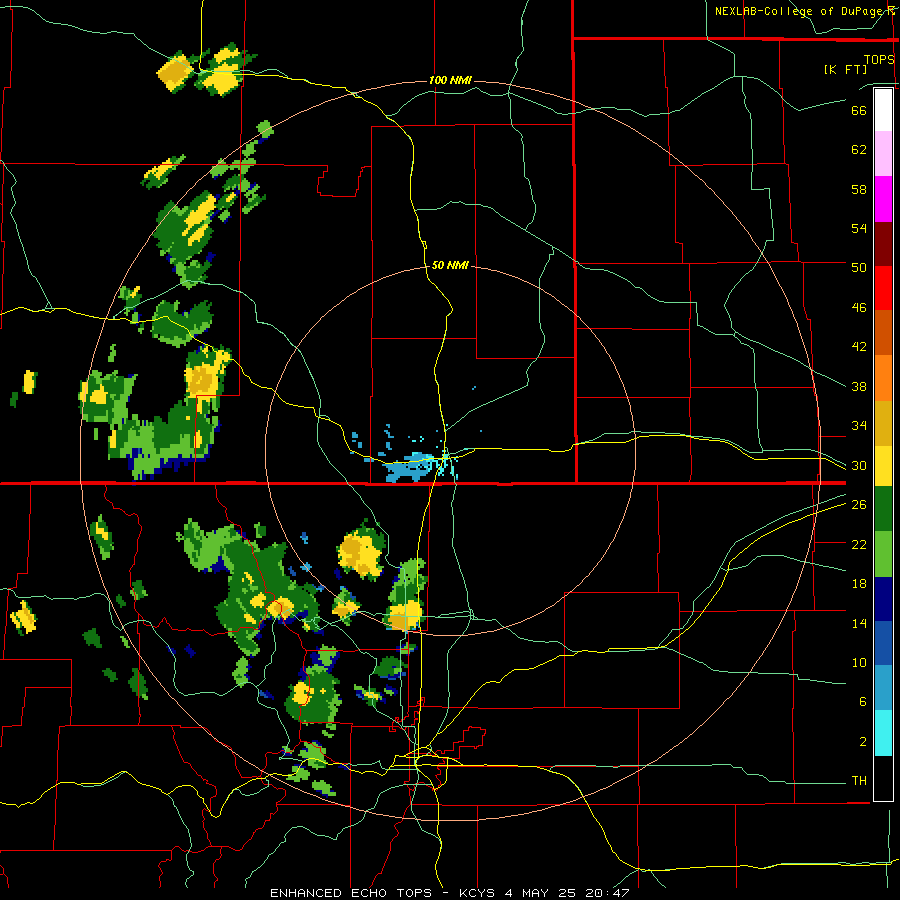
Task: Click the "100 NMI" range ring label
Action: point(450,80)
